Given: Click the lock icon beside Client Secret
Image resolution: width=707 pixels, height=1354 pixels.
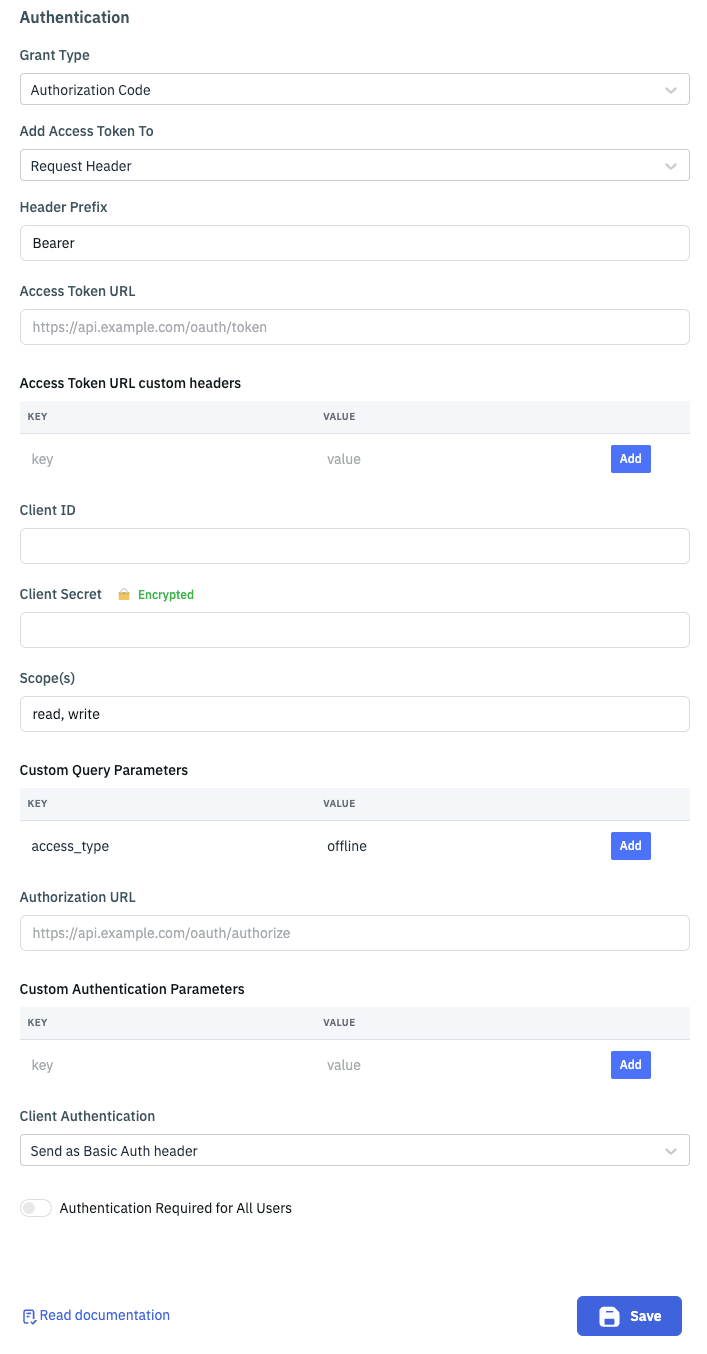Looking at the screenshot, I should (x=124, y=595).
